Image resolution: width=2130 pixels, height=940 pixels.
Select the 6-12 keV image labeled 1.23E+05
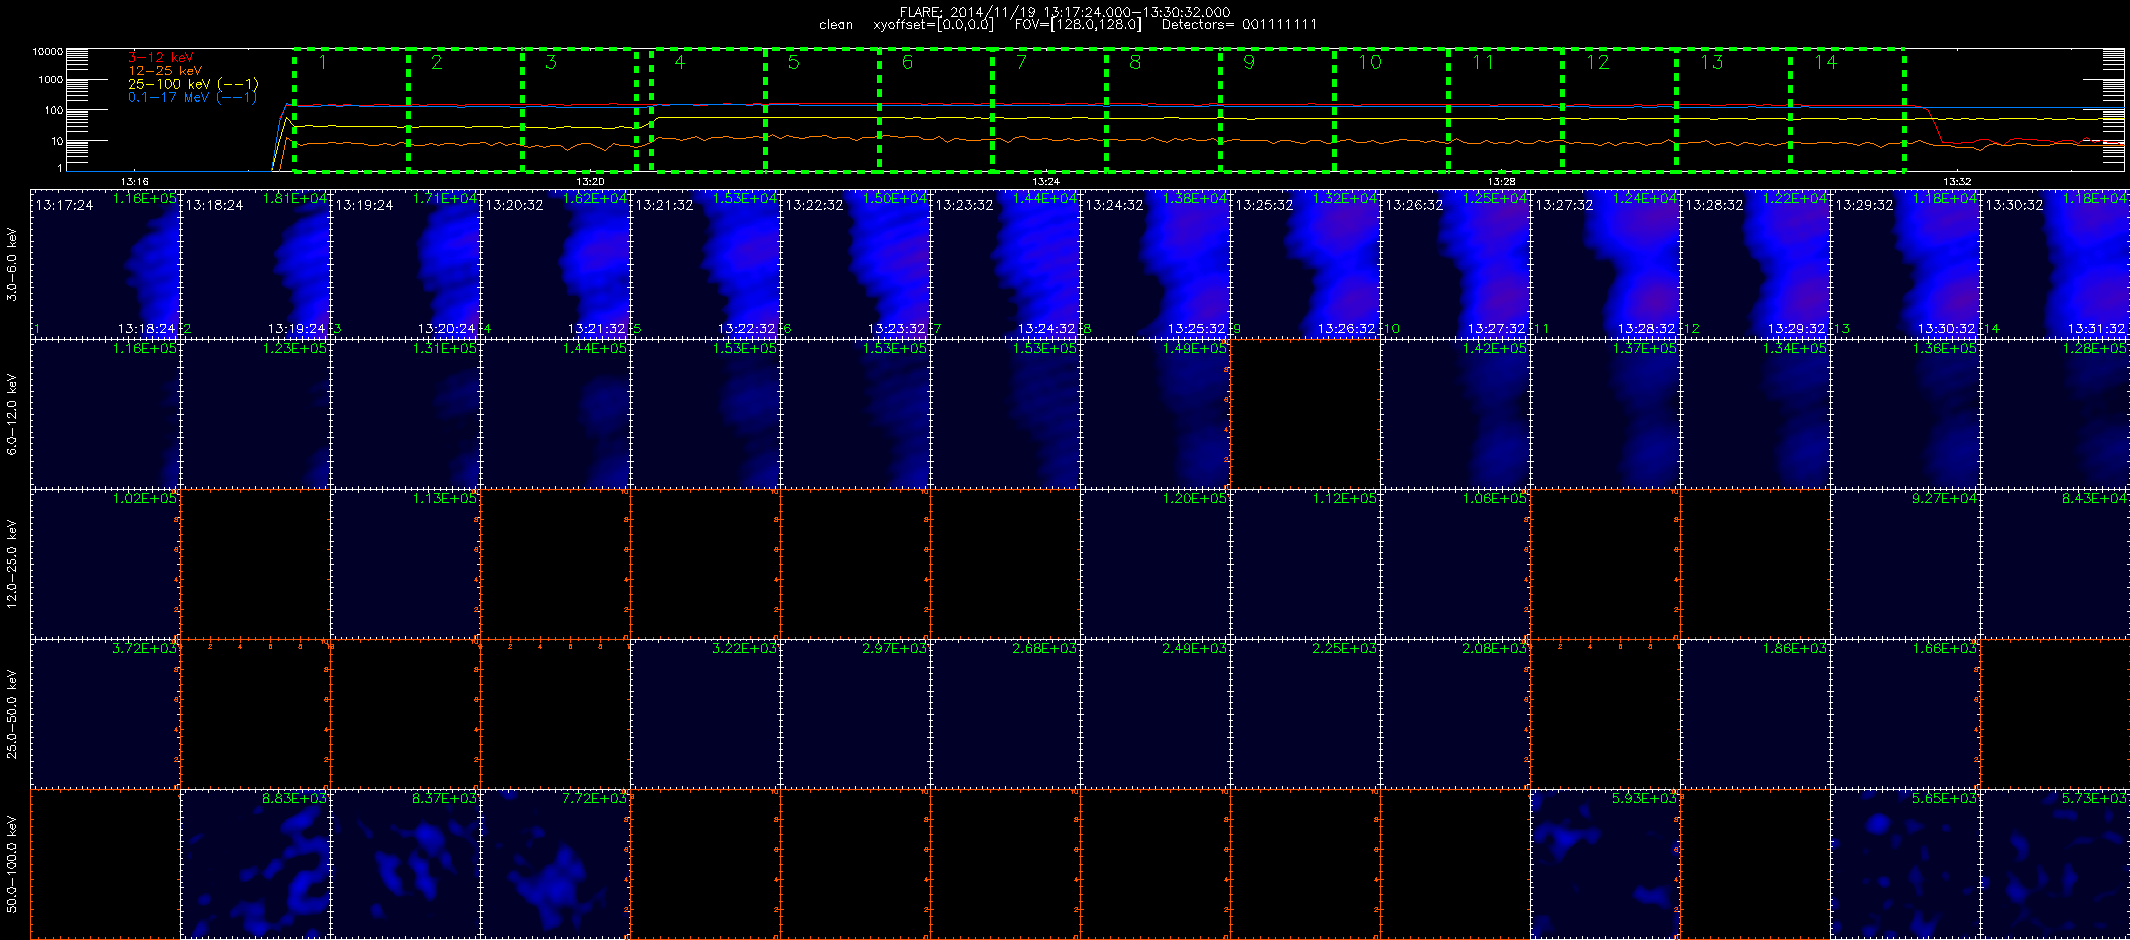point(256,414)
